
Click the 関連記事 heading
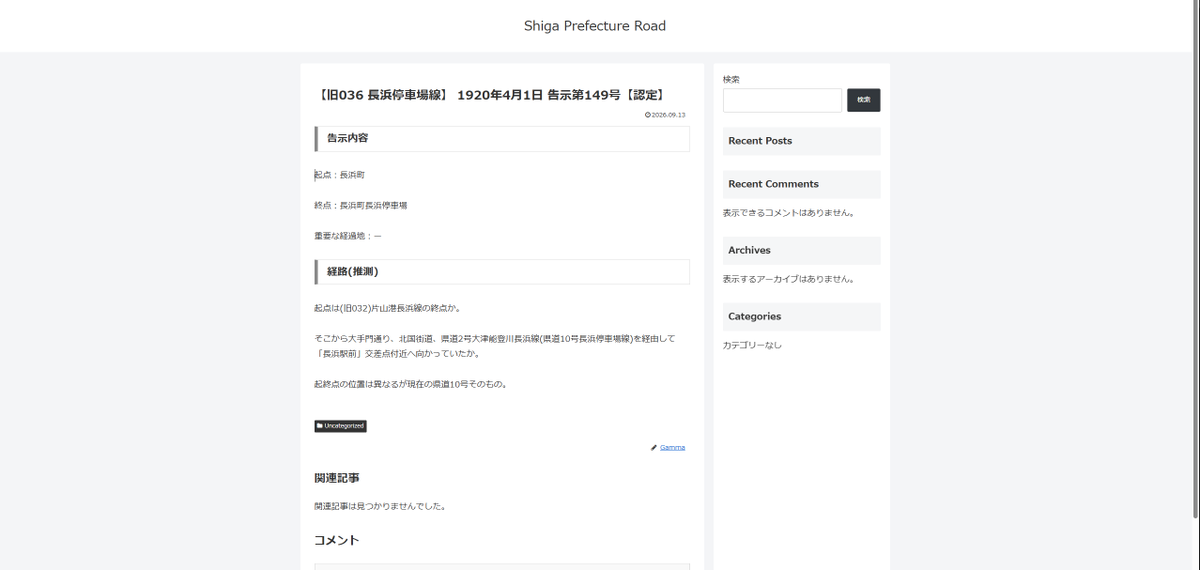tap(337, 478)
